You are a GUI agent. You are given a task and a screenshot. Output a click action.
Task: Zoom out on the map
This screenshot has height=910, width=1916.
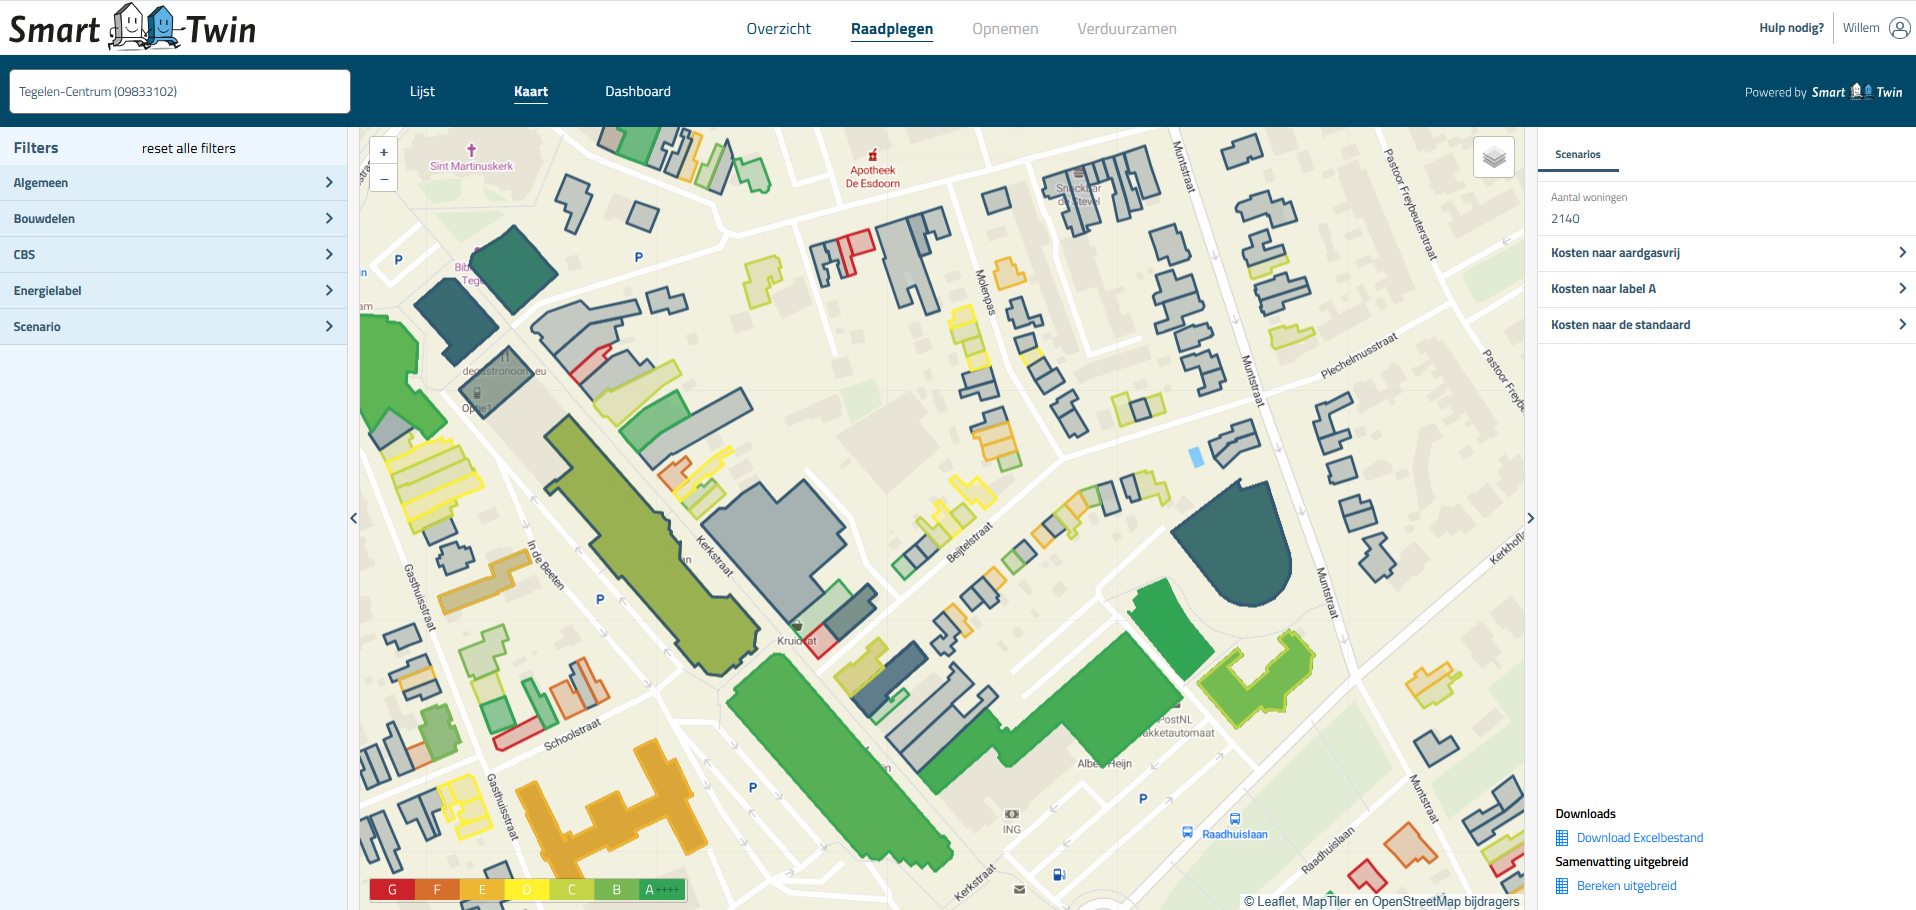[384, 178]
